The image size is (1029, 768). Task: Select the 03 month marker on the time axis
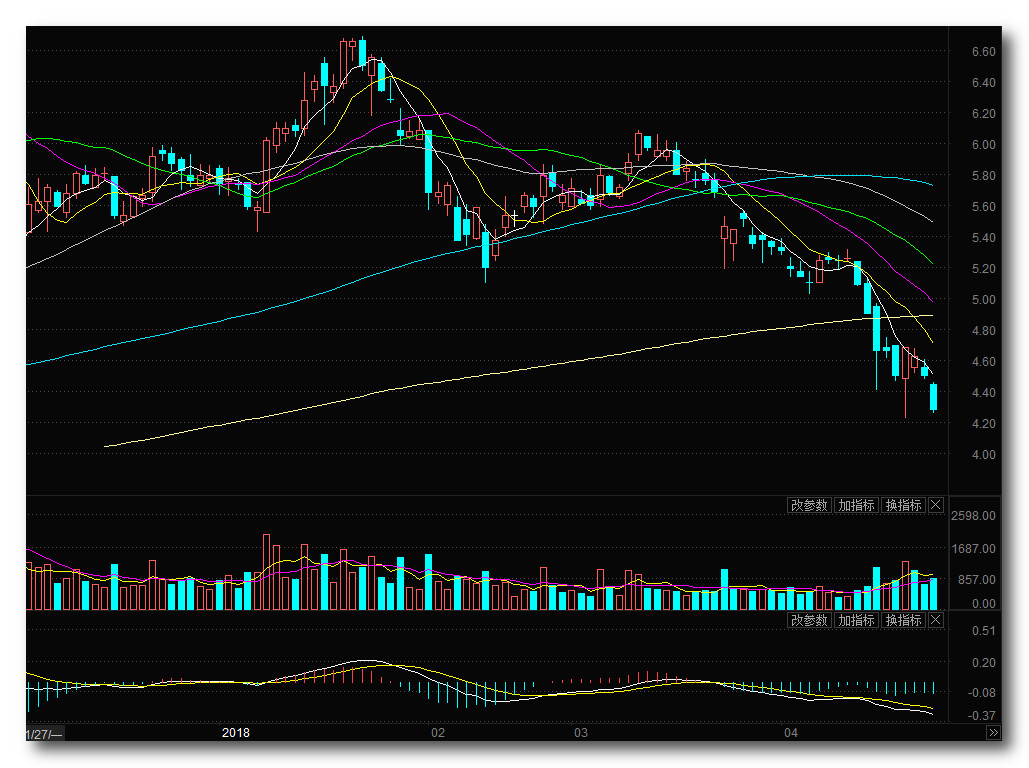pos(580,733)
